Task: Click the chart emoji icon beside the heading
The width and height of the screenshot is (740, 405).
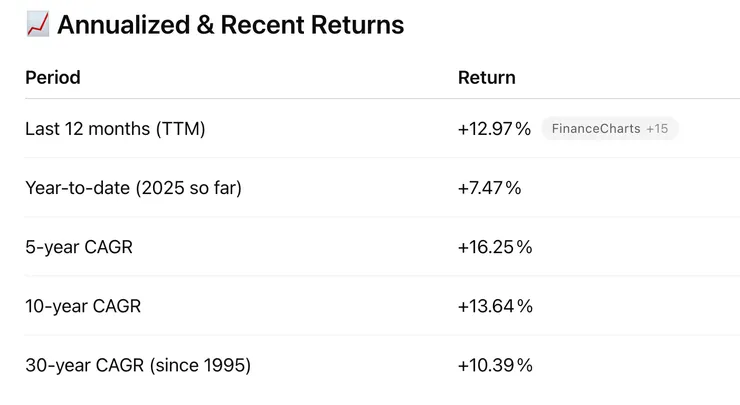Action: 38,25
